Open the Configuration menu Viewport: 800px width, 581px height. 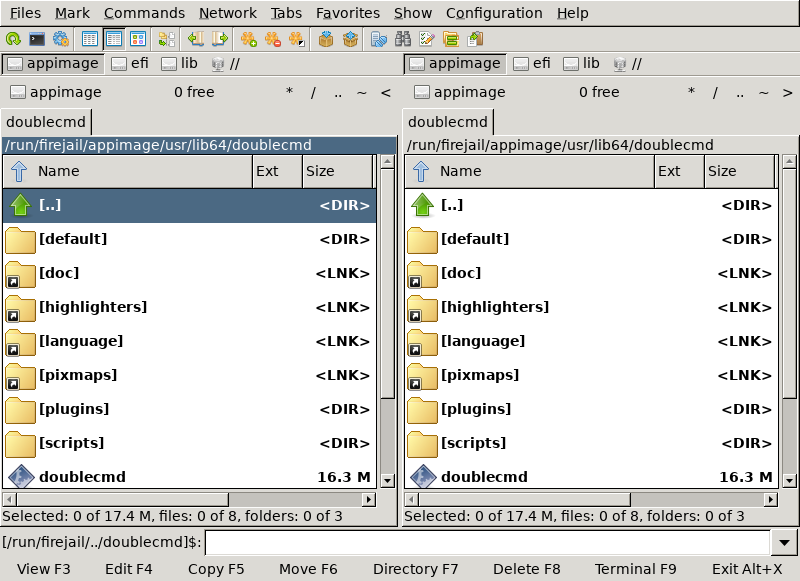tap(494, 13)
